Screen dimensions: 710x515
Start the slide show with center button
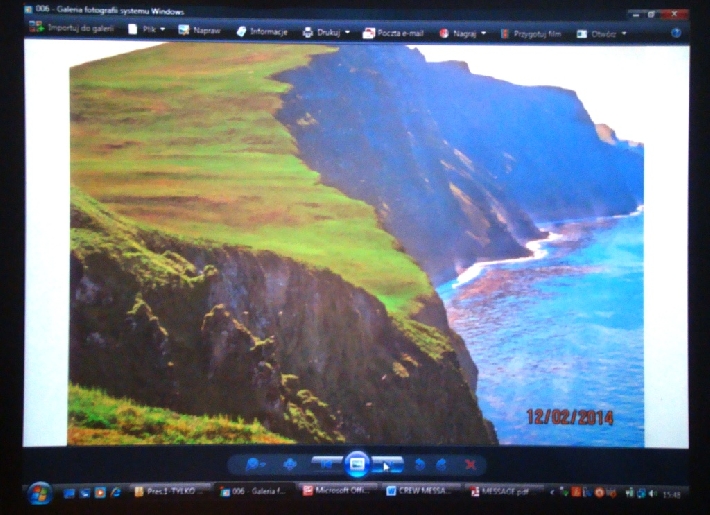tap(357, 464)
